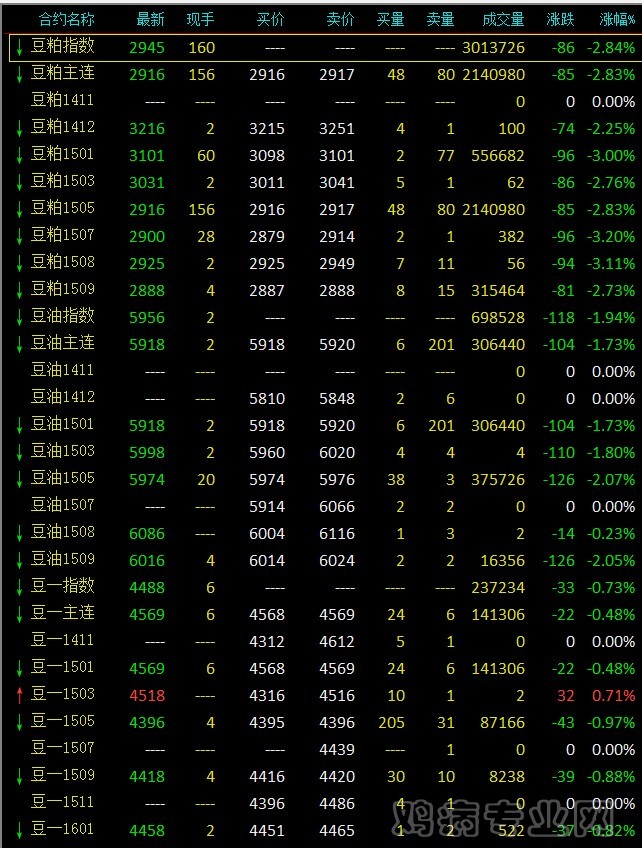
Task: Click the 现手 column header
Action: click(x=200, y=20)
